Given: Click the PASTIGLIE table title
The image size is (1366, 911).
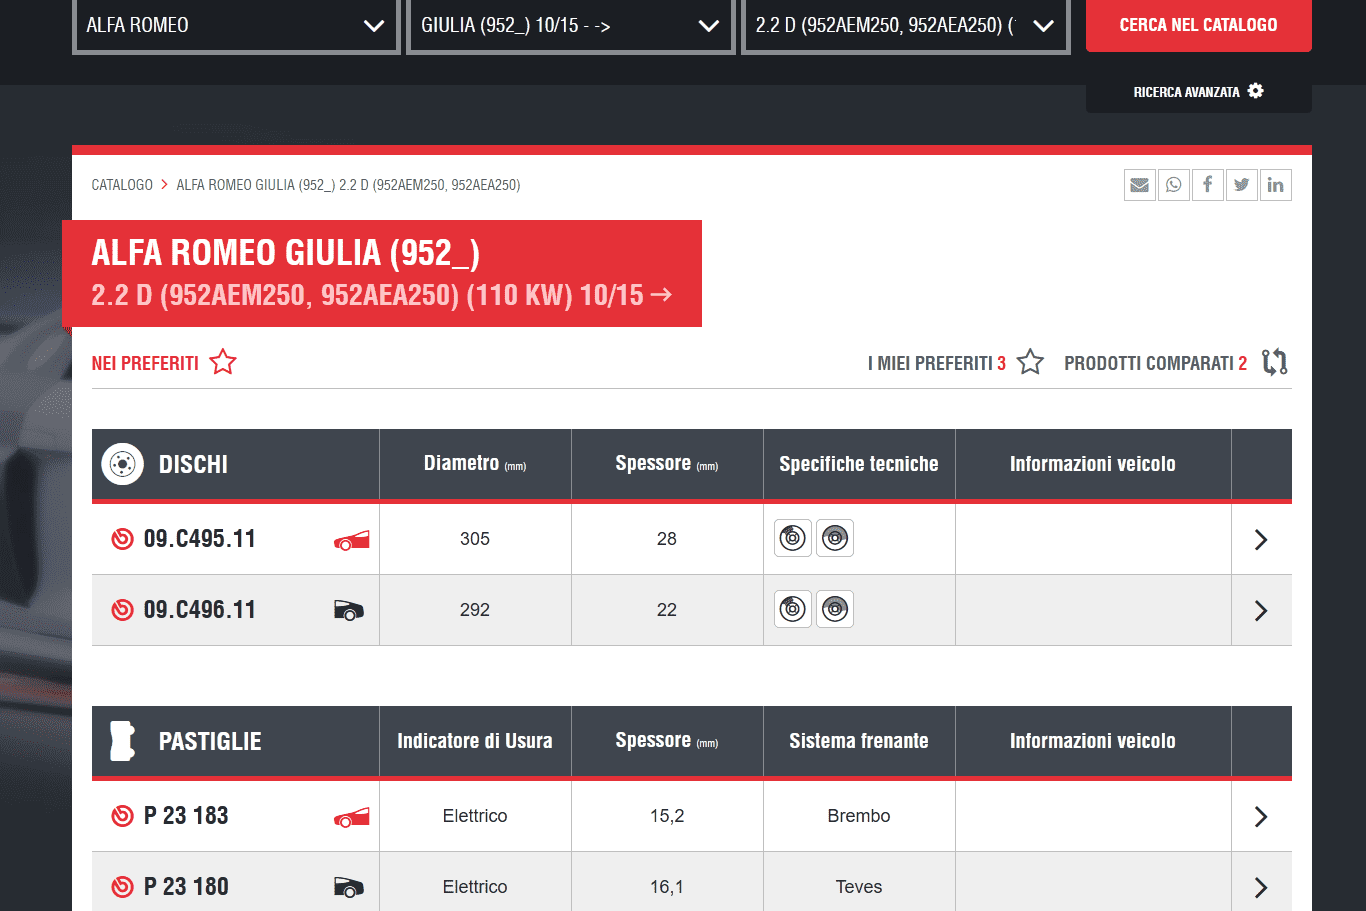Looking at the screenshot, I should pos(210,741).
